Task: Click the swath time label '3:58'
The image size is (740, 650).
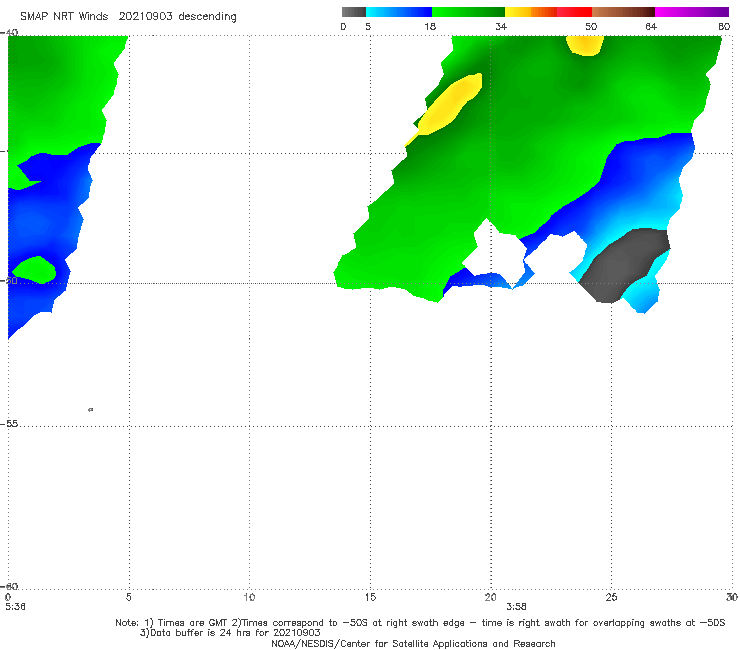Action: click(516, 607)
